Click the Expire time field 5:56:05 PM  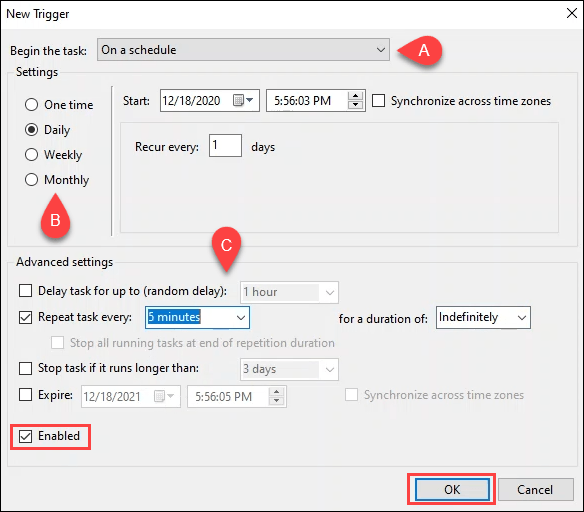(237, 396)
